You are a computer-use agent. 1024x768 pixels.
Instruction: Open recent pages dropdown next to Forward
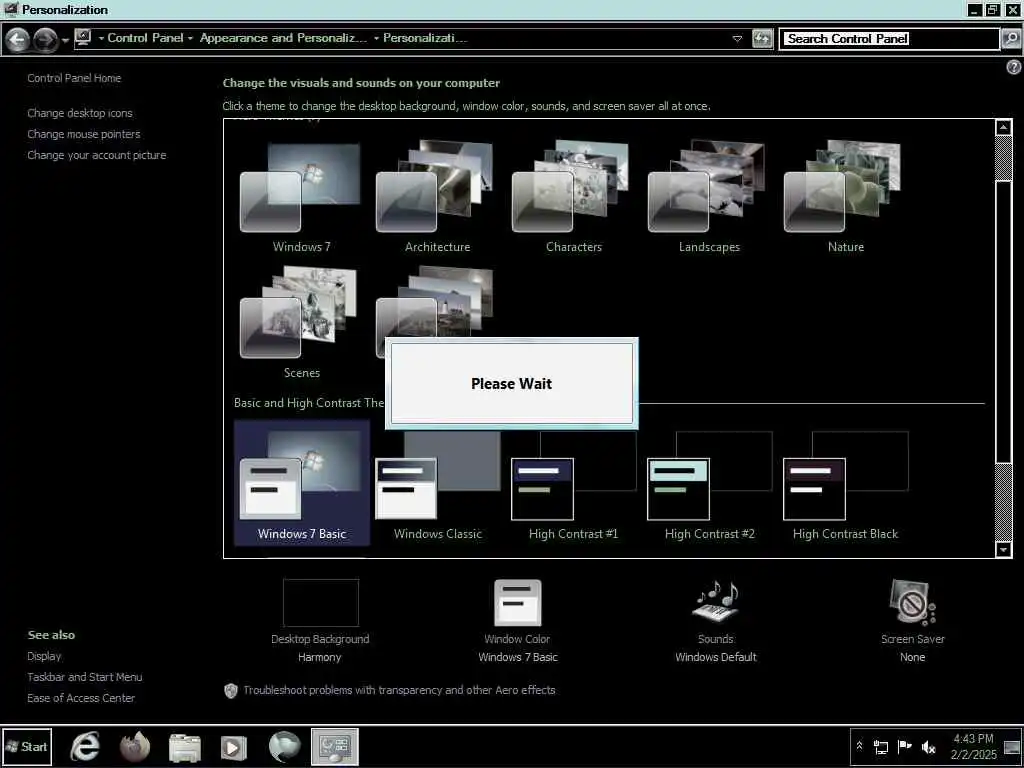coord(65,41)
